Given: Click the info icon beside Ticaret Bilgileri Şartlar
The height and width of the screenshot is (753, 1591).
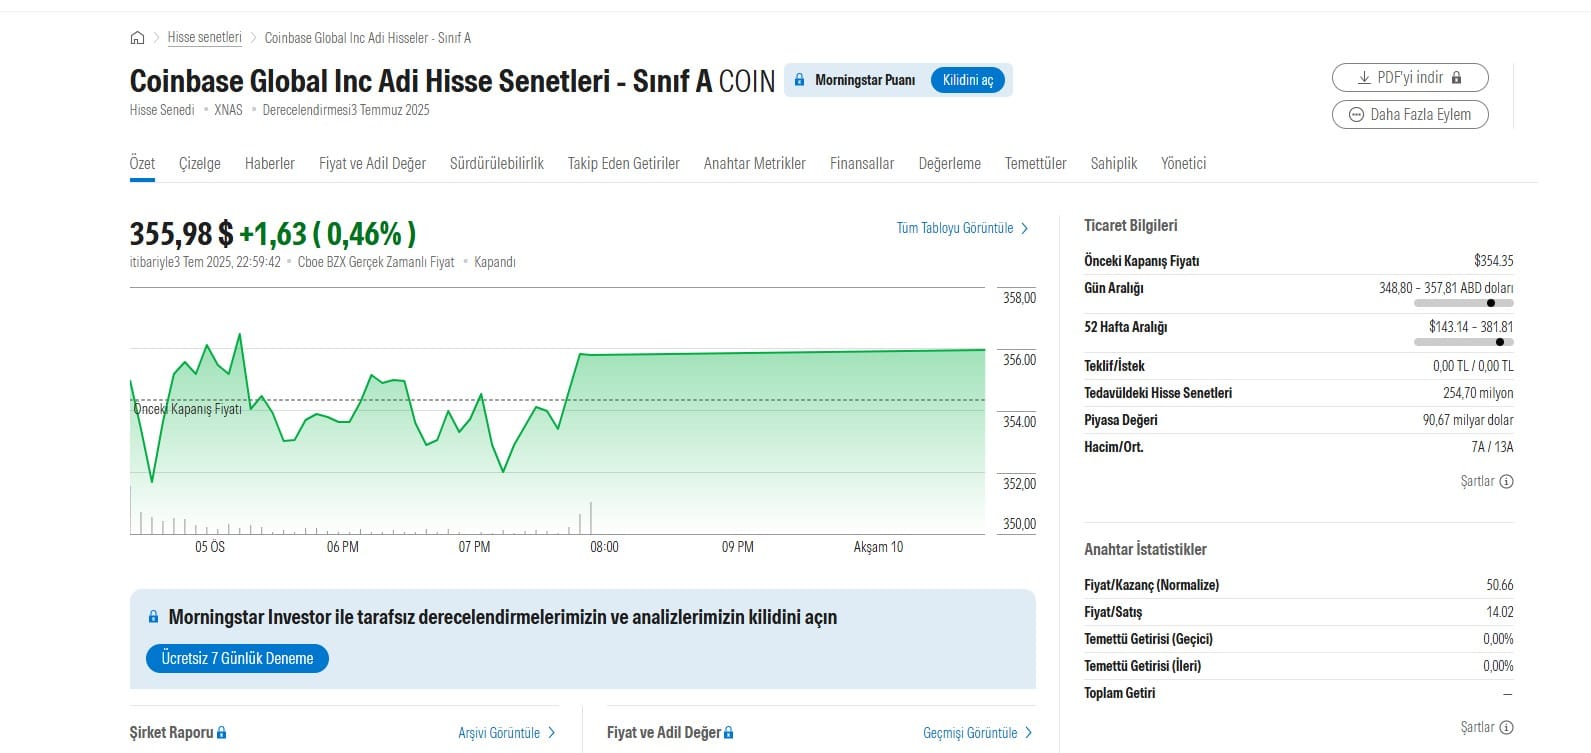Looking at the screenshot, I should coord(1507,481).
